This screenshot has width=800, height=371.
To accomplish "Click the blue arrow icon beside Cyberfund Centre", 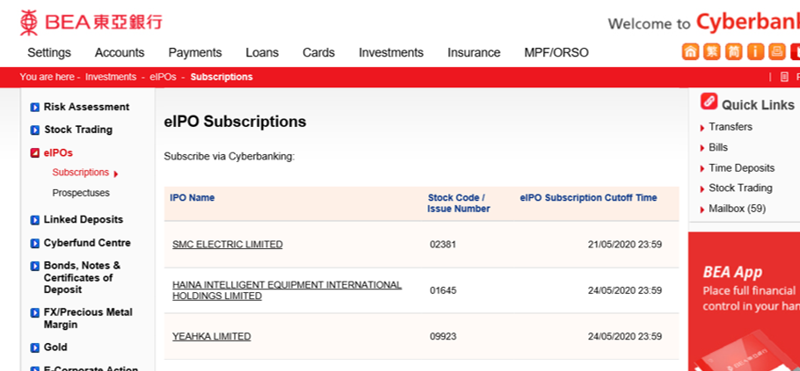I will point(35,243).
